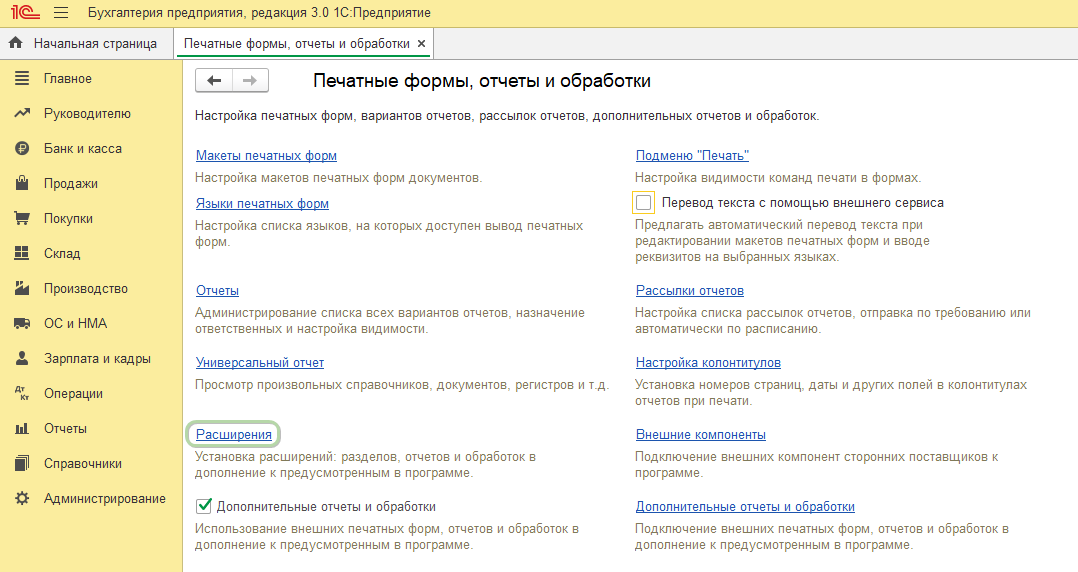Open the Администрирование section label

pyautogui.click(x=104, y=498)
